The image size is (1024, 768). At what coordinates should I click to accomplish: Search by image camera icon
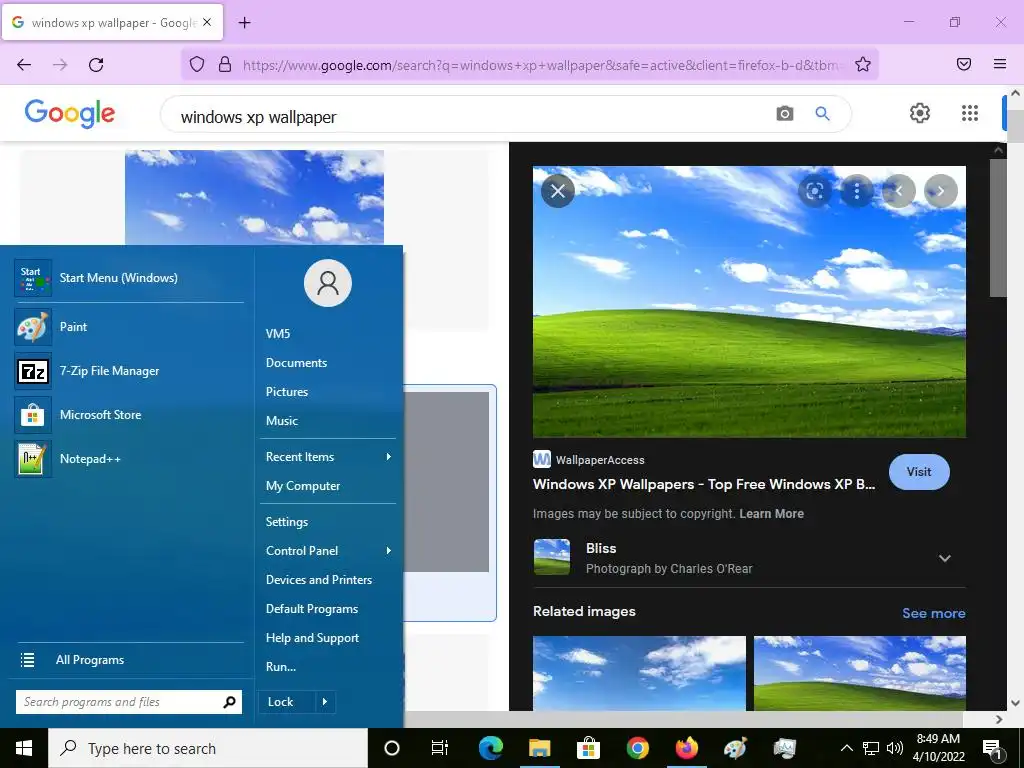point(785,114)
